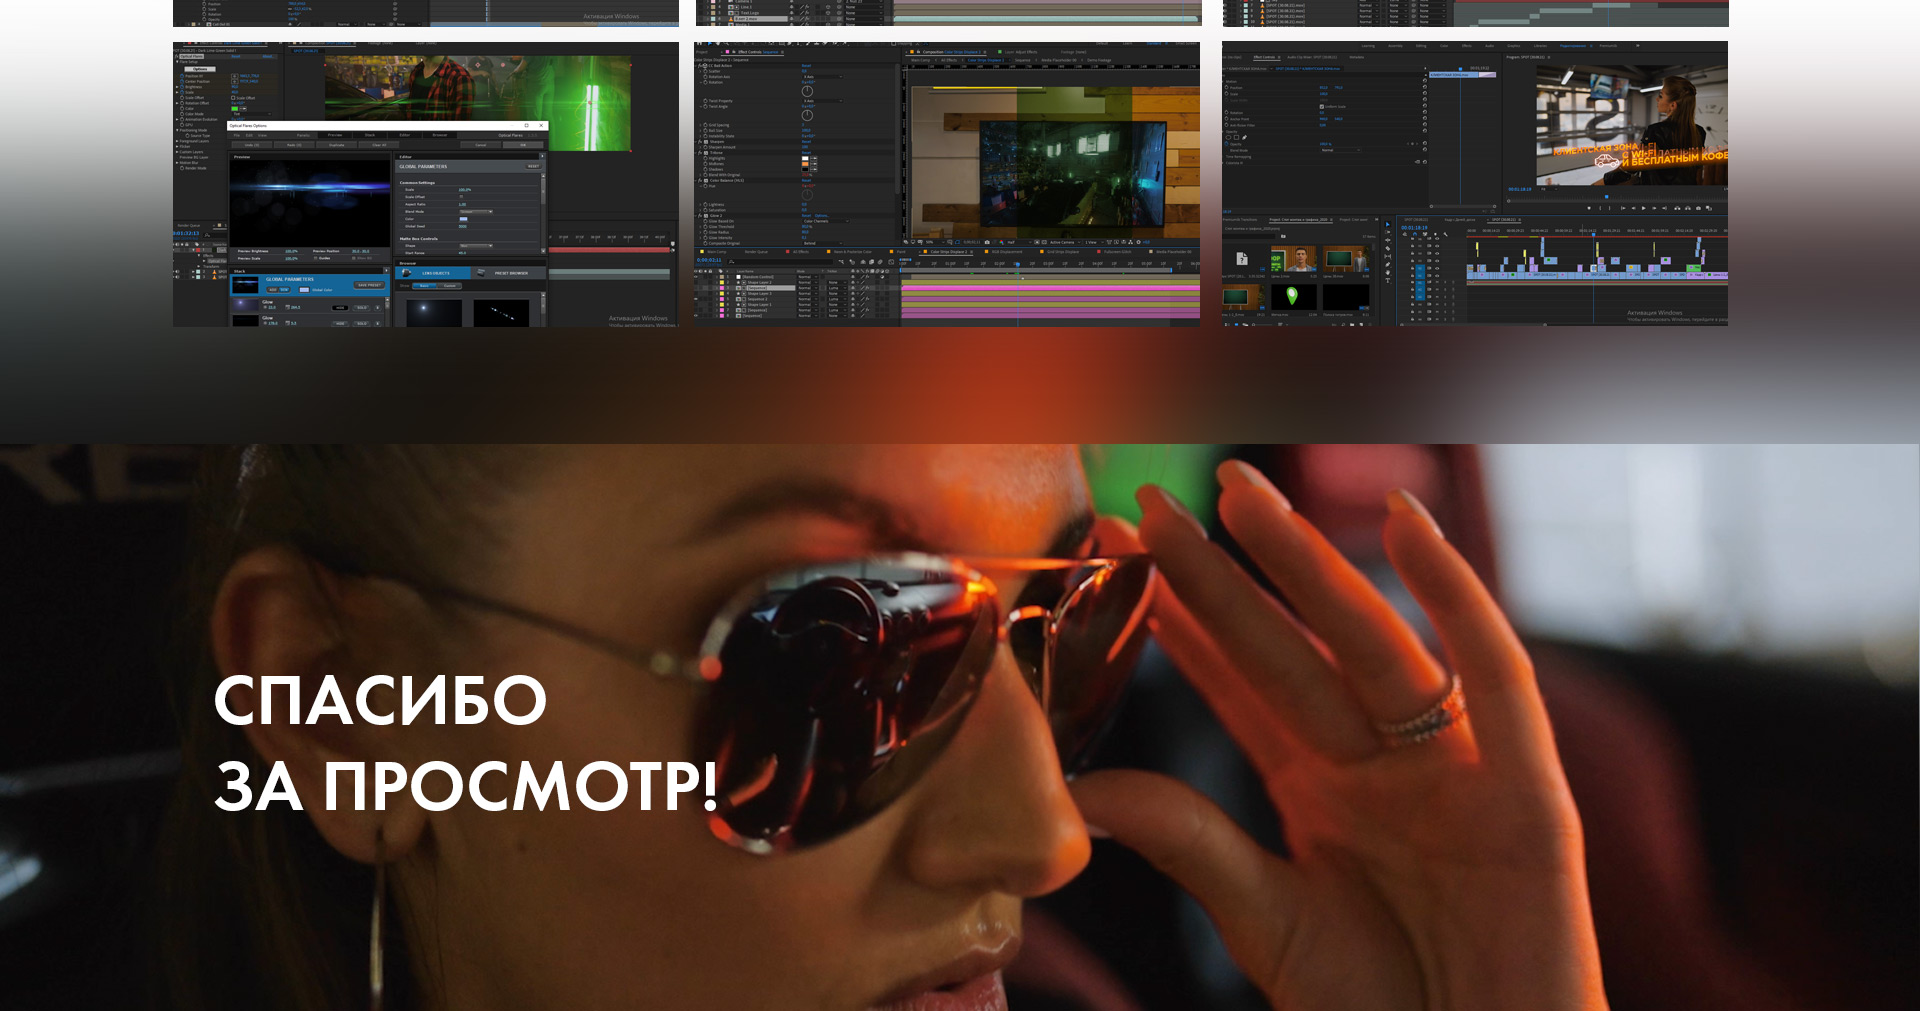Click the Selection arrow tool in Premiere
1920x1011 pixels.
(x=1388, y=224)
